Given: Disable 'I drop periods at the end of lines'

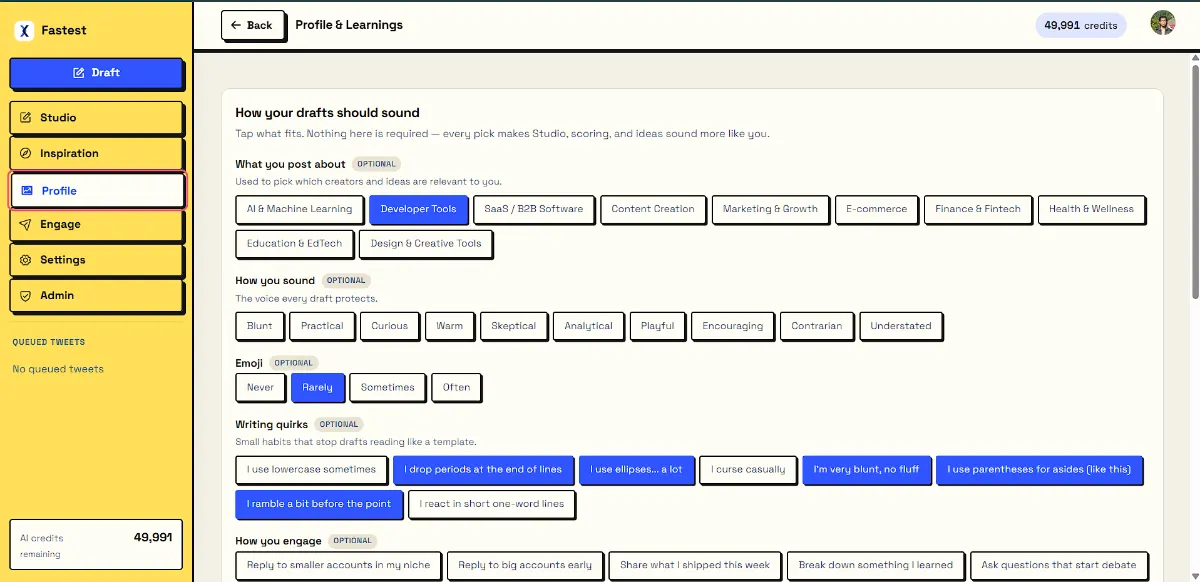Looking at the screenshot, I should (483, 470).
